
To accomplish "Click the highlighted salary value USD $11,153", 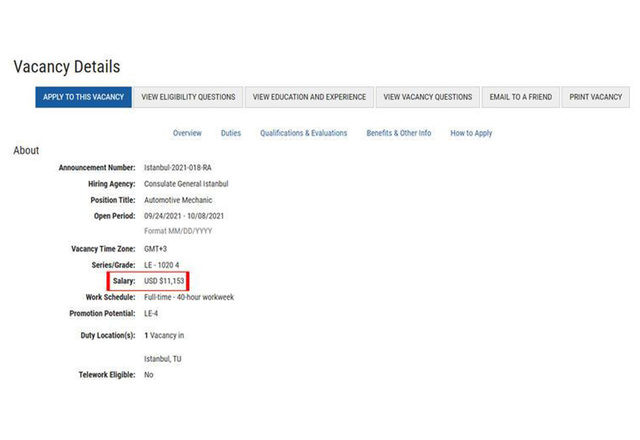I will [164, 281].
